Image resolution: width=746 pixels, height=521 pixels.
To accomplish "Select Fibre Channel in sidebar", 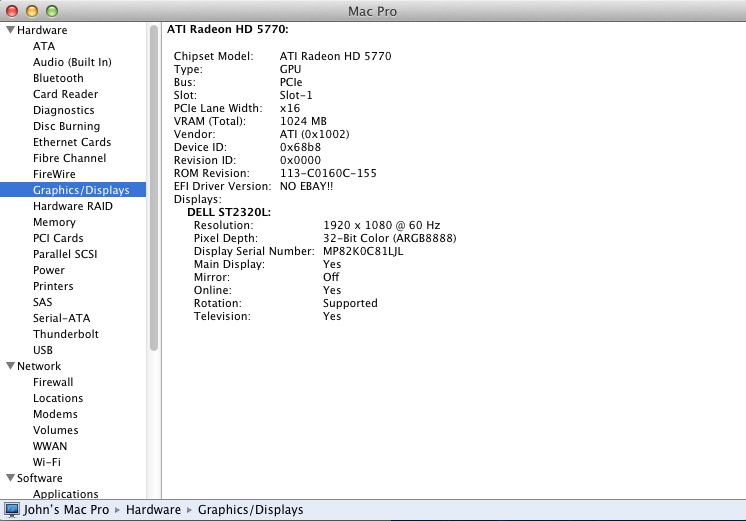I will (x=69, y=158).
